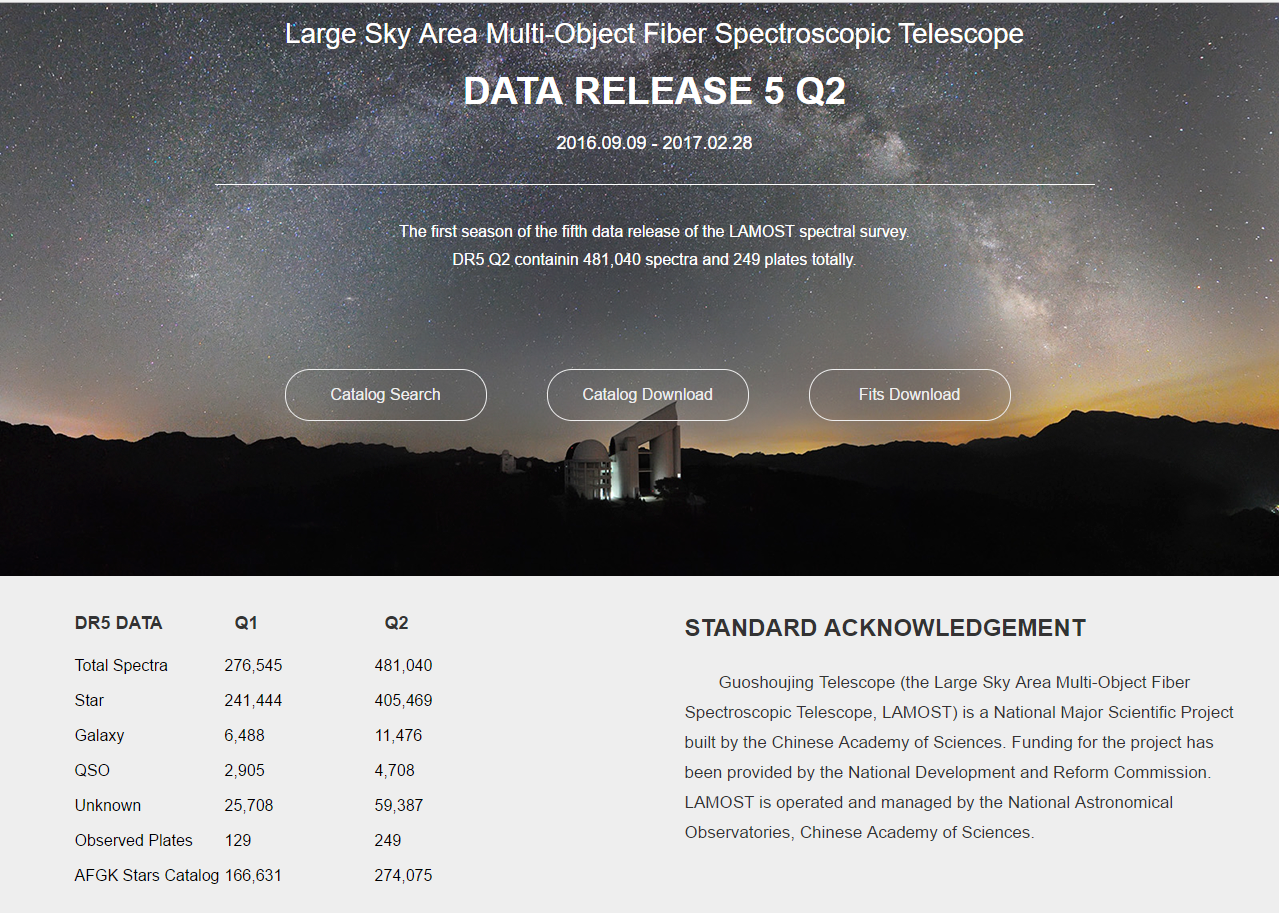The width and height of the screenshot is (1279, 913).
Task: Click the 'first season of the fifth data release' line
Action: [655, 231]
